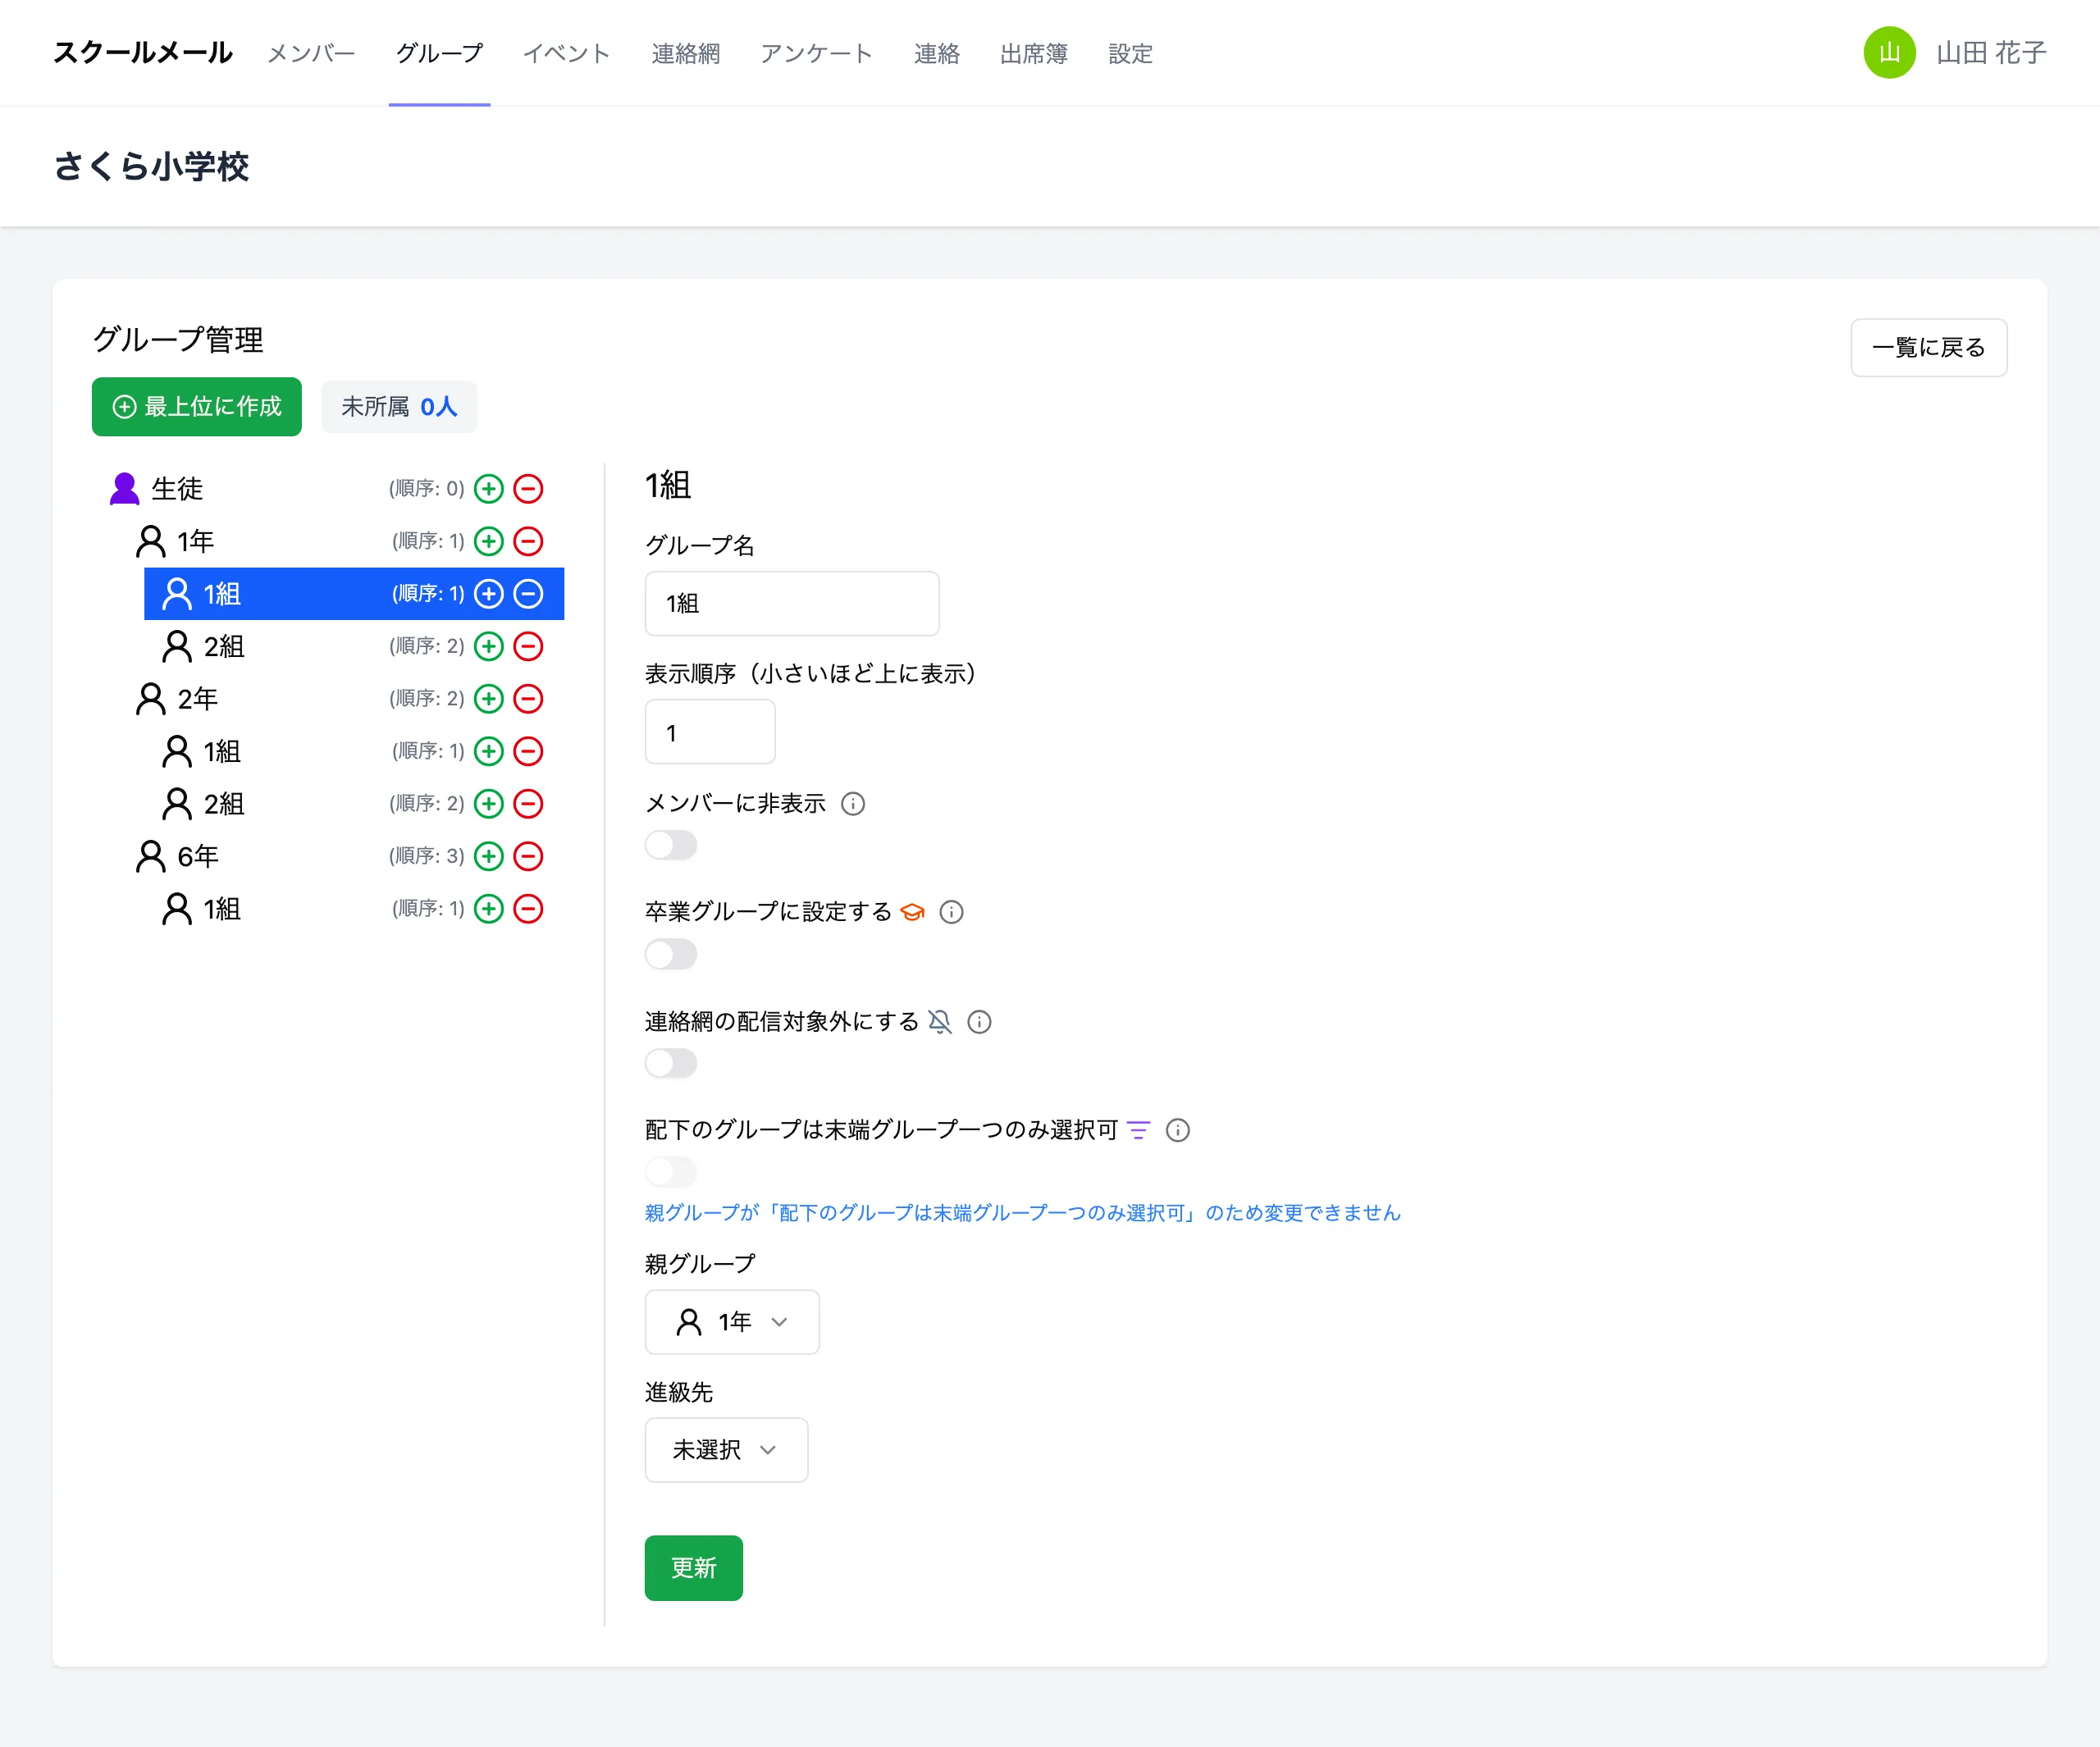This screenshot has width=2100, height=1747.
Task: Click the スクールメール logo text
Action: (x=143, y=52)
